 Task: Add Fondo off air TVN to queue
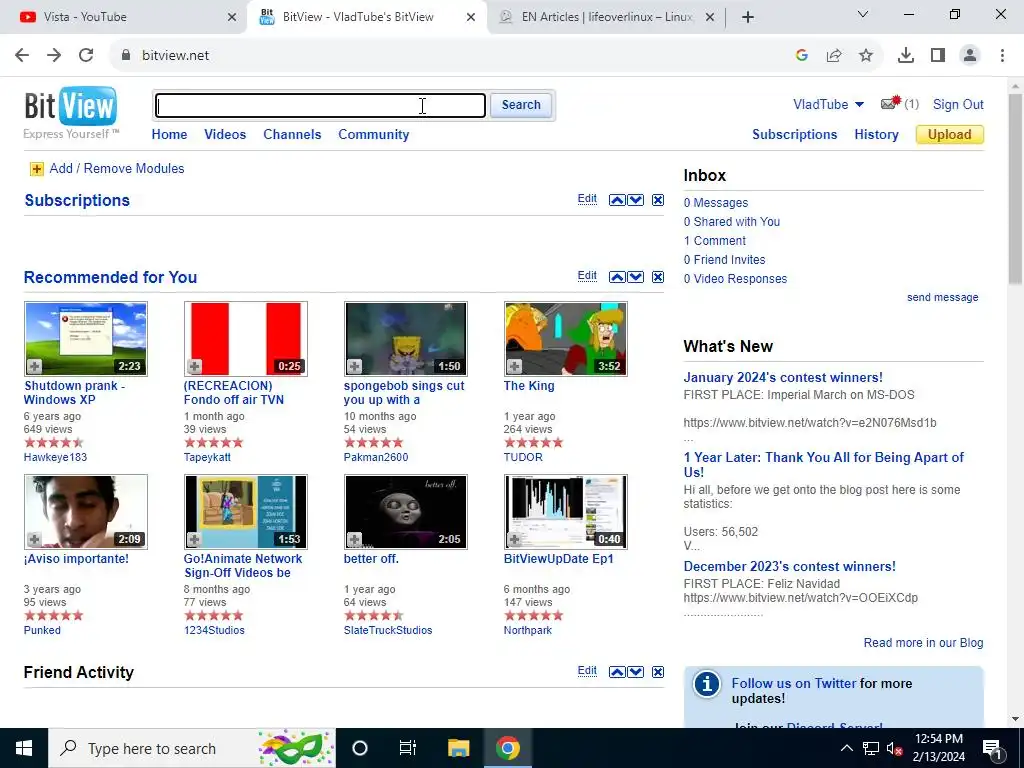(194, 366)
